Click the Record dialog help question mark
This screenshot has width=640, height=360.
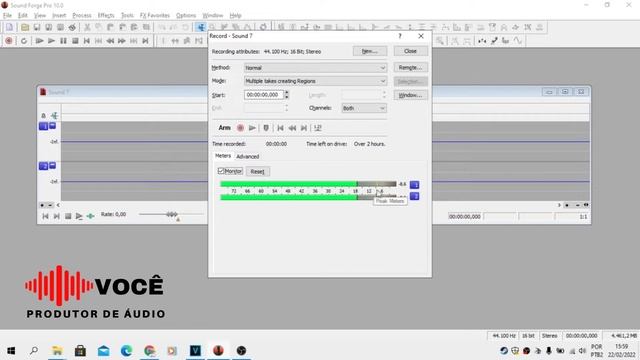point(400,36)
